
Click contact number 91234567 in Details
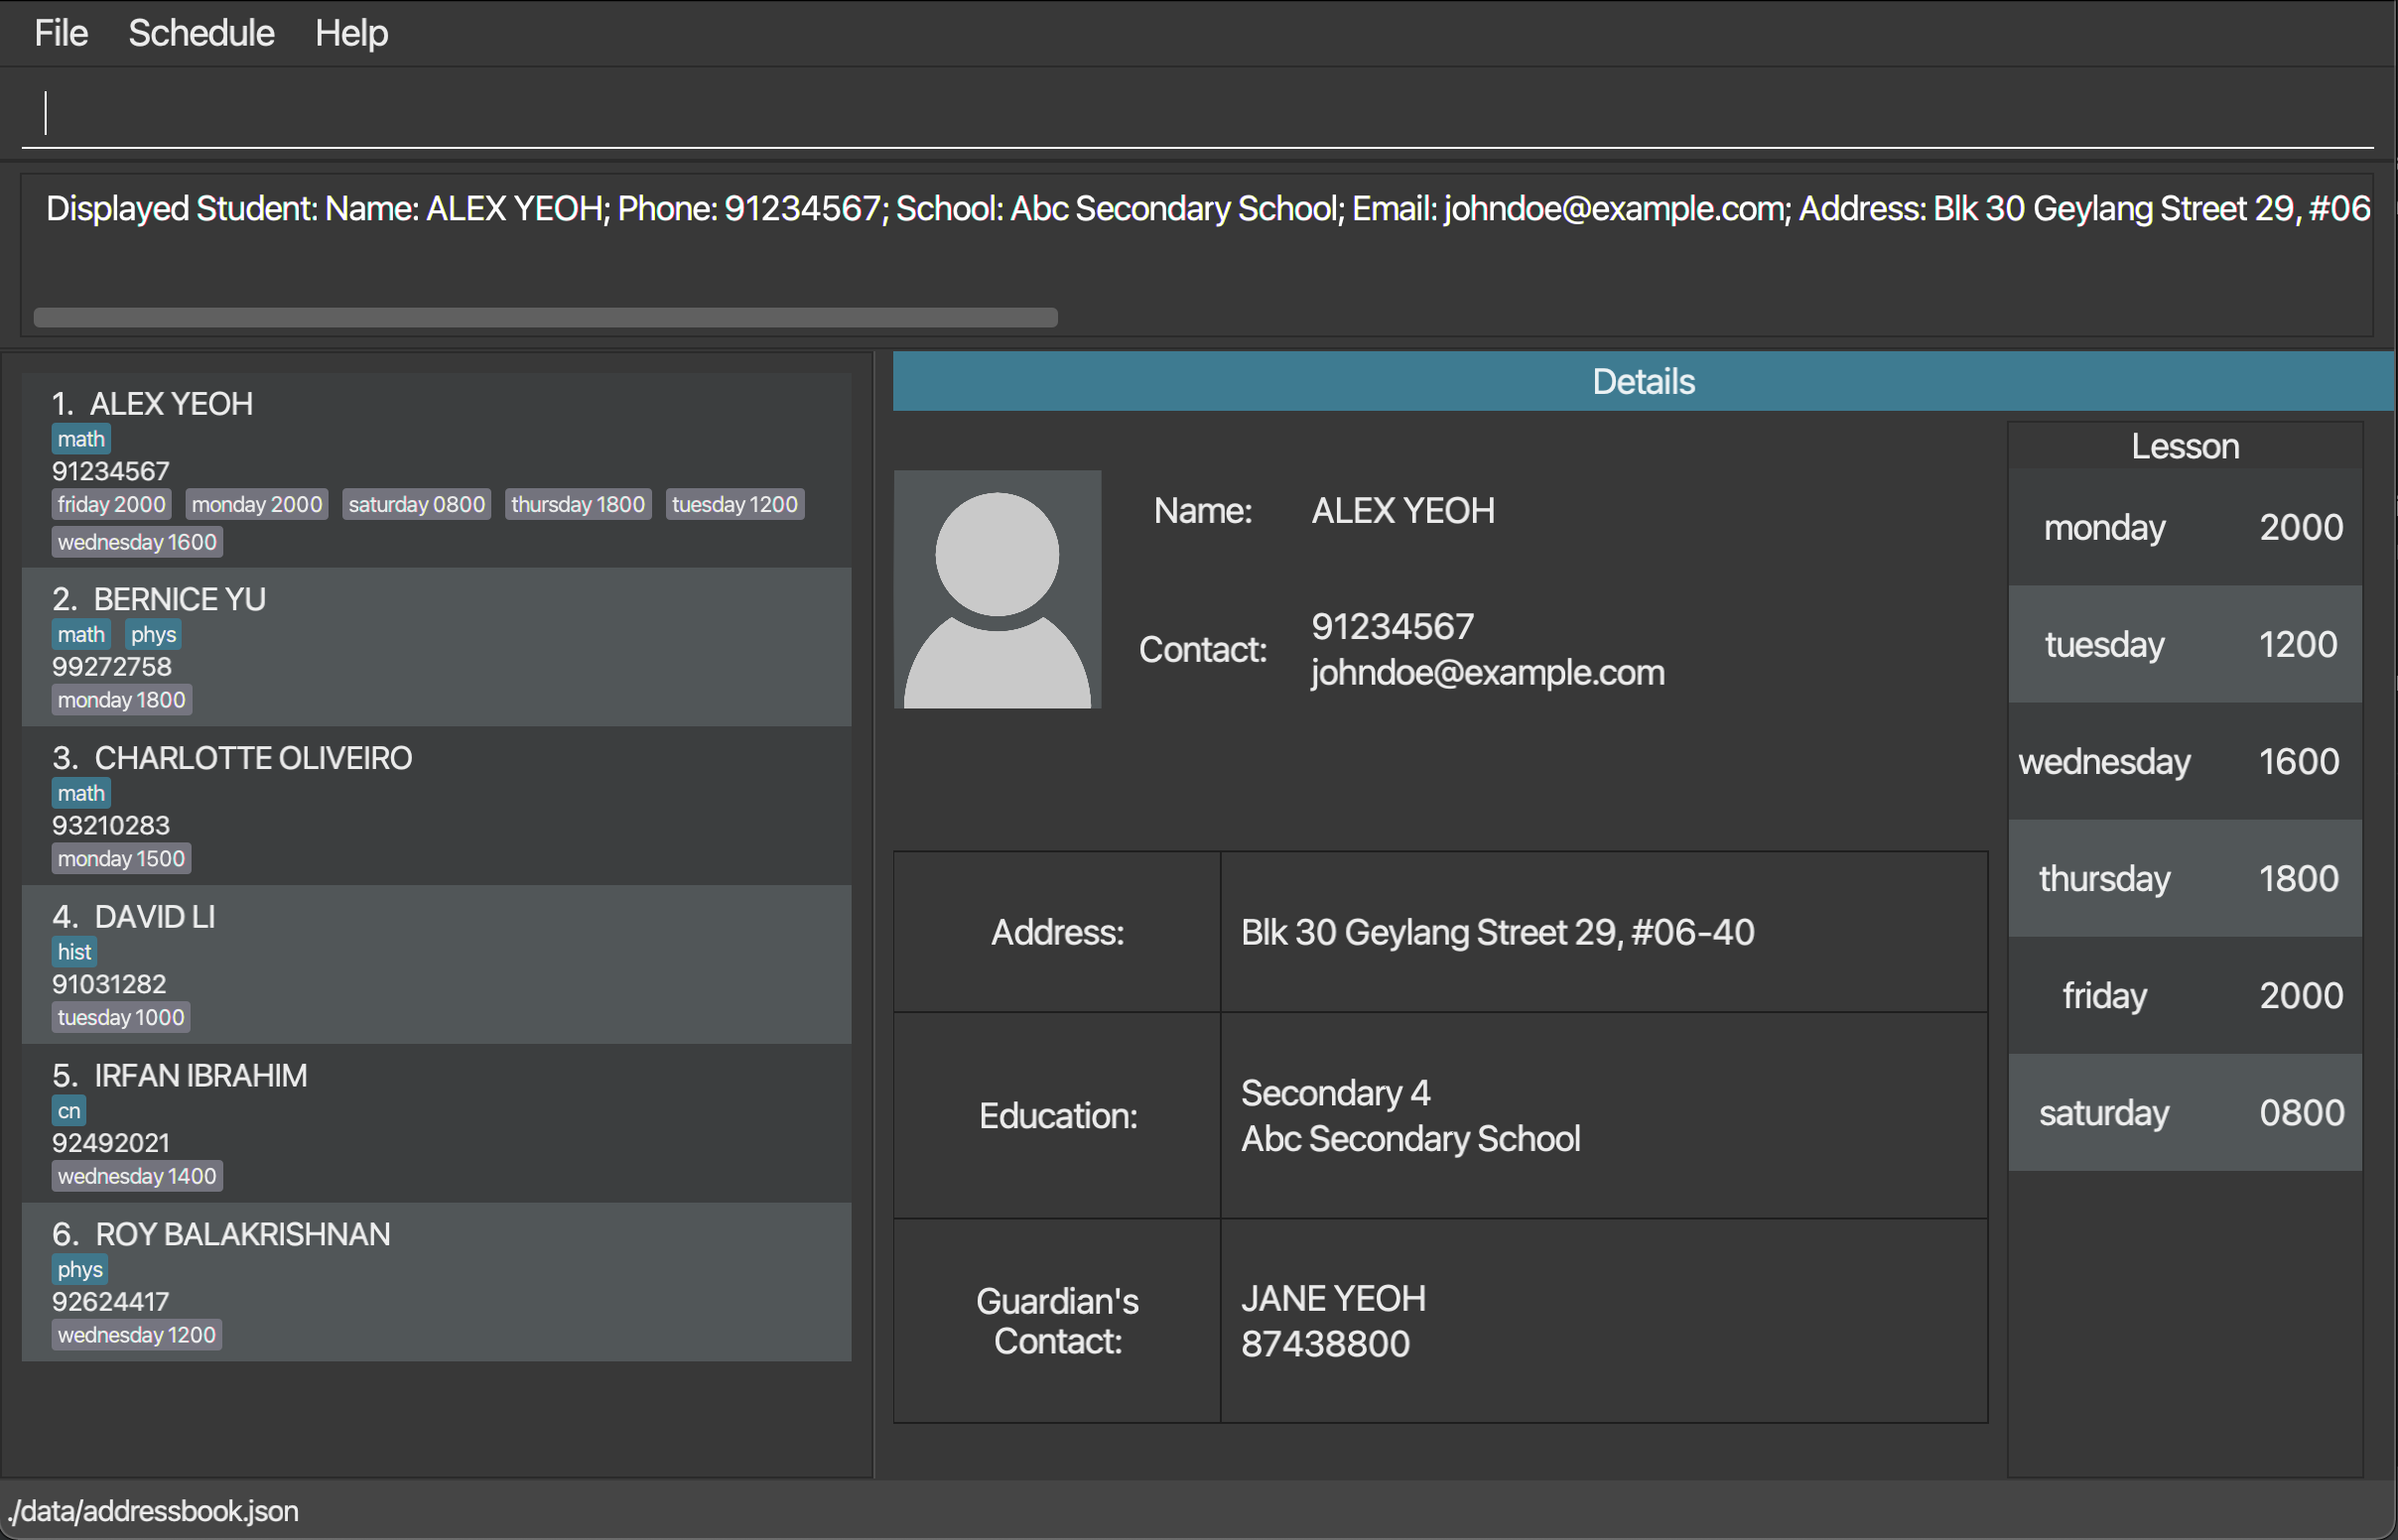(1392, 627)
